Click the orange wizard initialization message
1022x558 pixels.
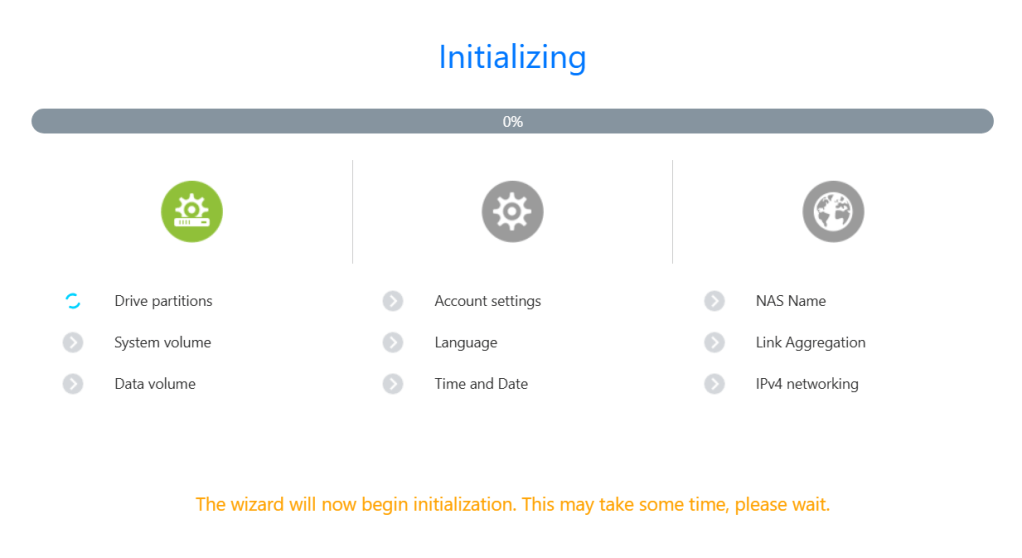pos(512,504)
